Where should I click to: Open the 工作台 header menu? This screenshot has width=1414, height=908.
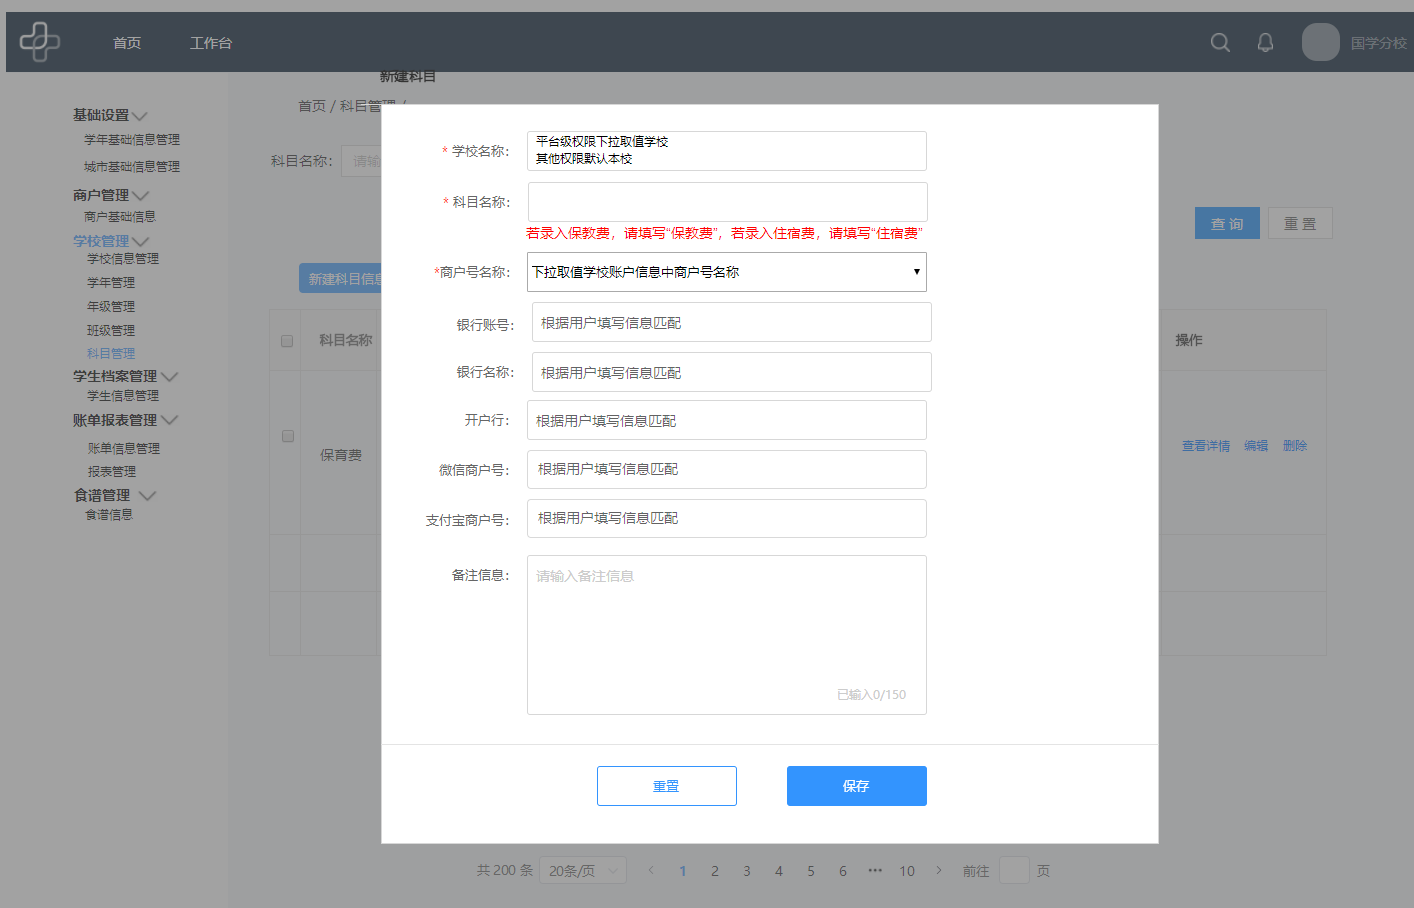[x=211, y=43]
